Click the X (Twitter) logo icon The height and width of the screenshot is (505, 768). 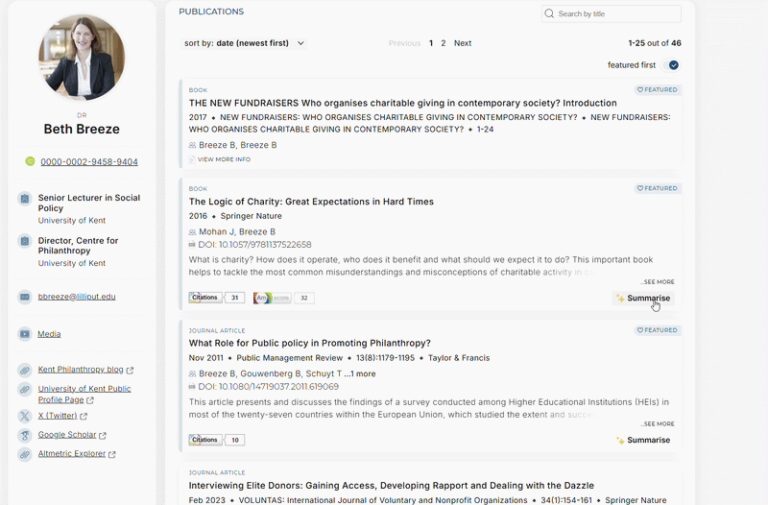point(24,415)
